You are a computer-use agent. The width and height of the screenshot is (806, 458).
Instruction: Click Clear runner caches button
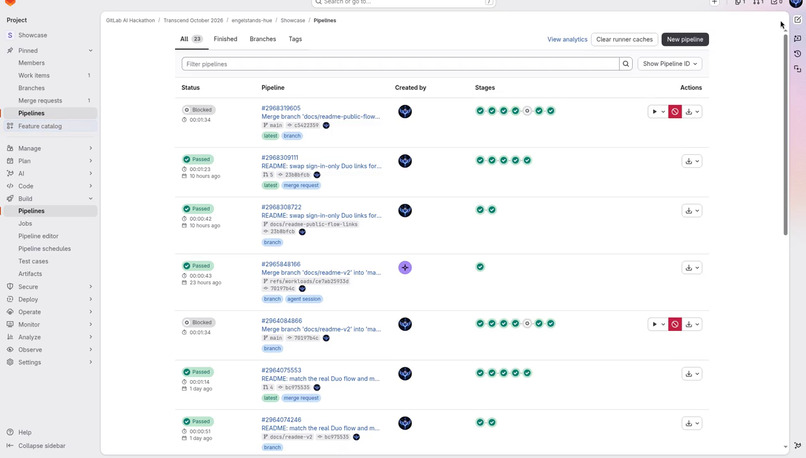(x=624, y=40)
